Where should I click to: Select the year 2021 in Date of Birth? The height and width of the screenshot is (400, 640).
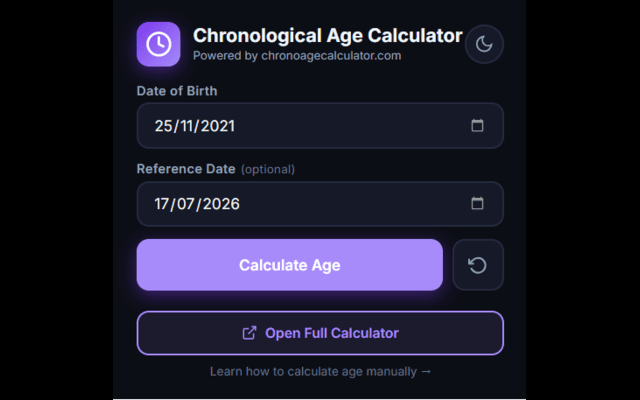[218, 126]
